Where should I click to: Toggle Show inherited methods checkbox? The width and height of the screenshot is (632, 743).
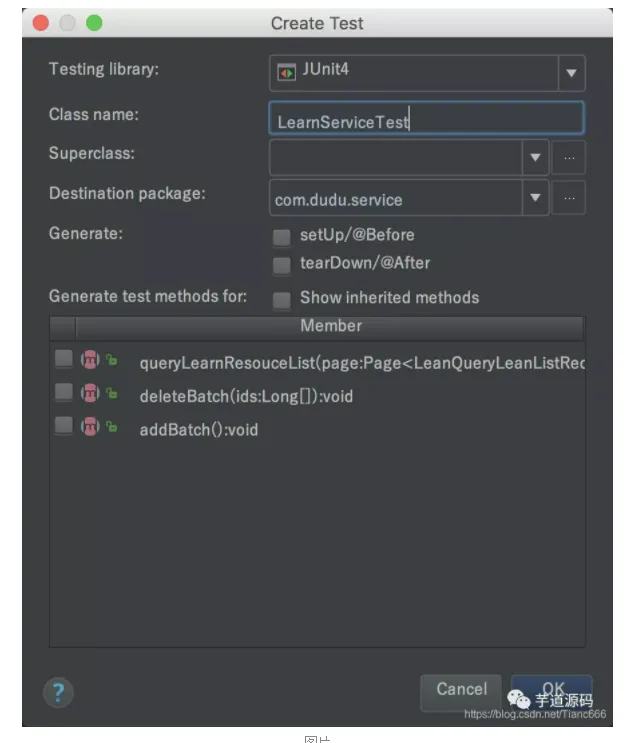[x=282, y=299]
